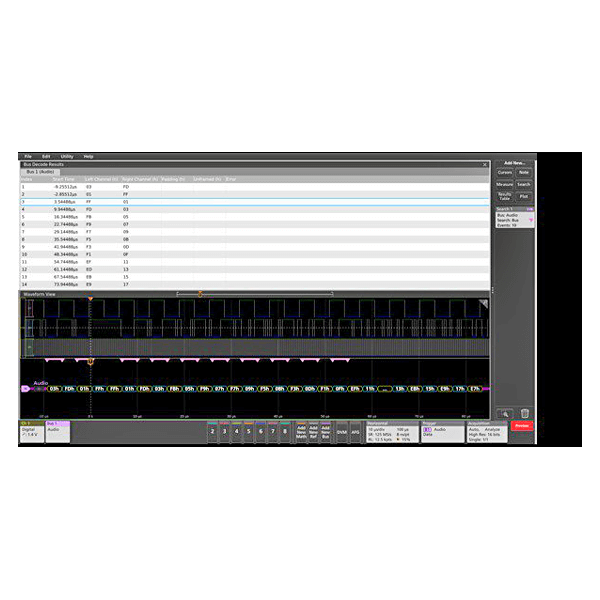This screenshot has width=600, height=600.
Task: Click the Index column header
Action: tap(27, 179)
